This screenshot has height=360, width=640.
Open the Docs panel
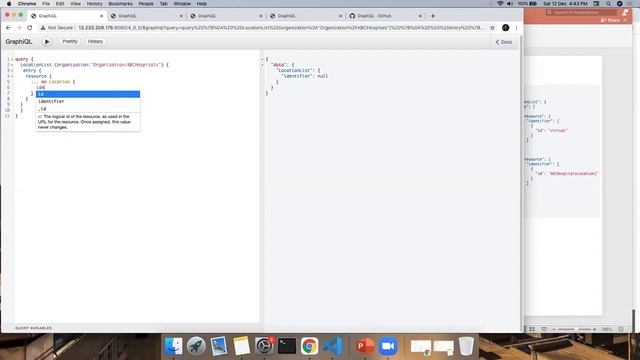tap(504, 42)
